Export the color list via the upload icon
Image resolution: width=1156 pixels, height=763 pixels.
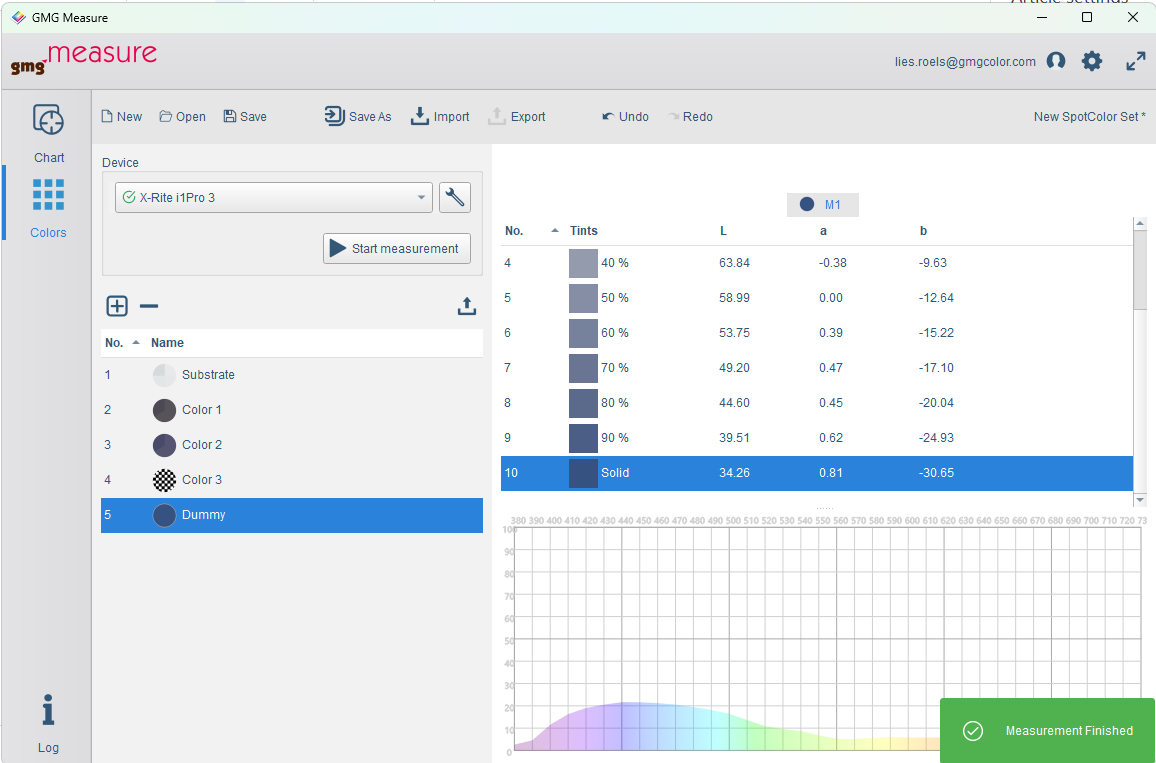pos(467,306)
